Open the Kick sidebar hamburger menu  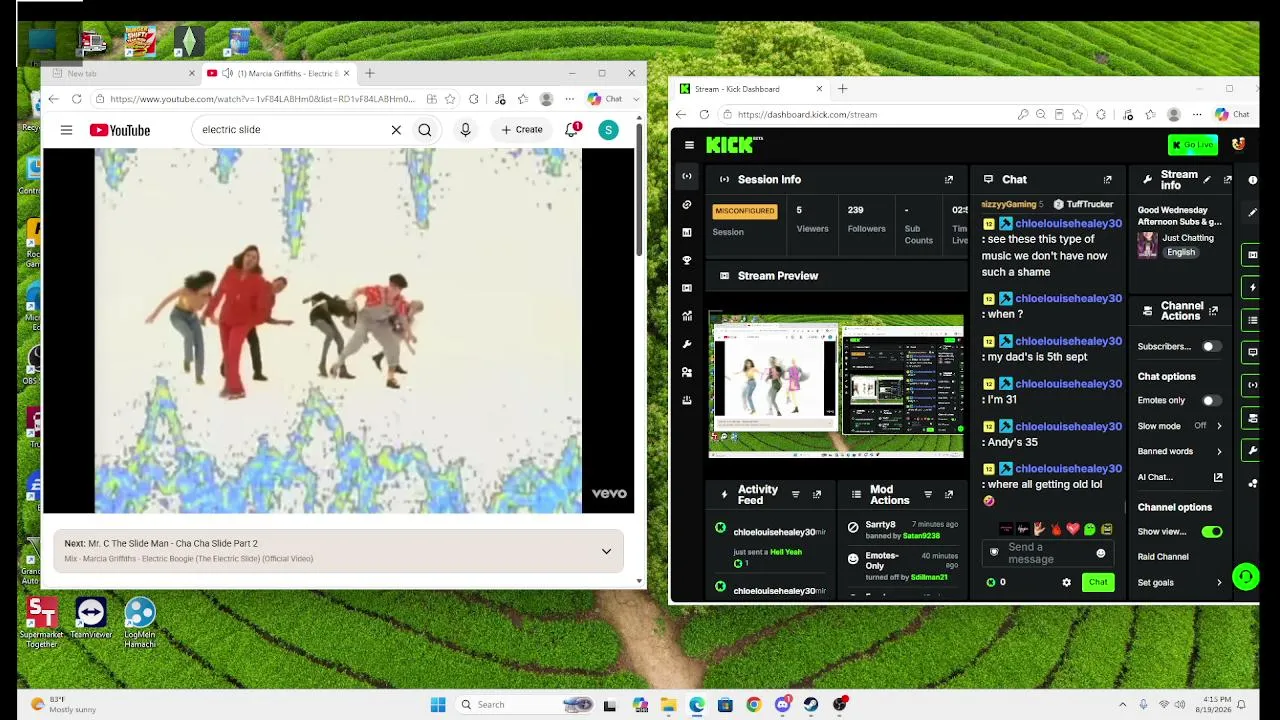click(x=689, y=145)
